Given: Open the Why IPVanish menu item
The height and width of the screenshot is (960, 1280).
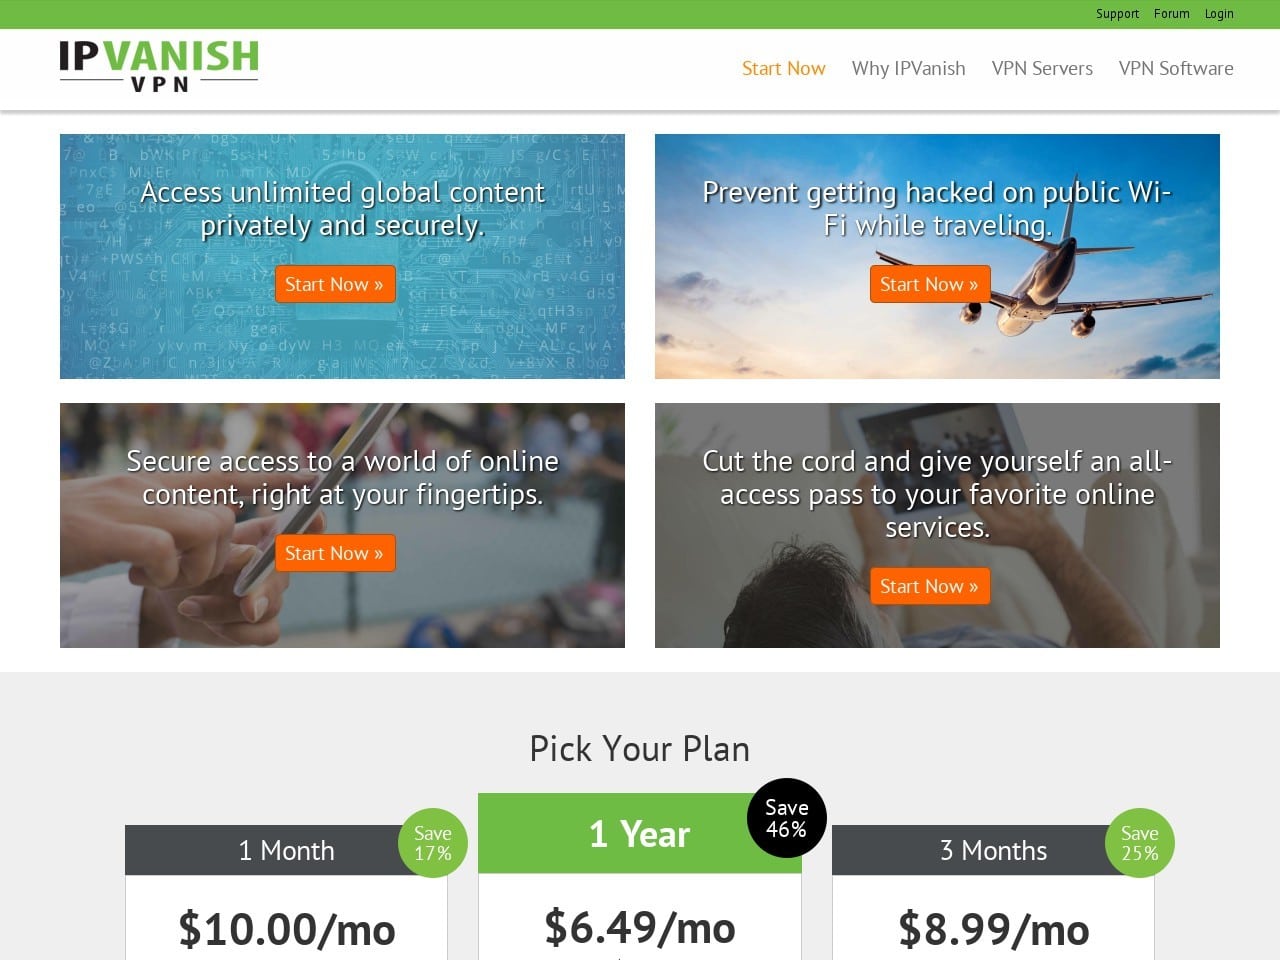Looking at the screenshot, I should coord(908,68).
